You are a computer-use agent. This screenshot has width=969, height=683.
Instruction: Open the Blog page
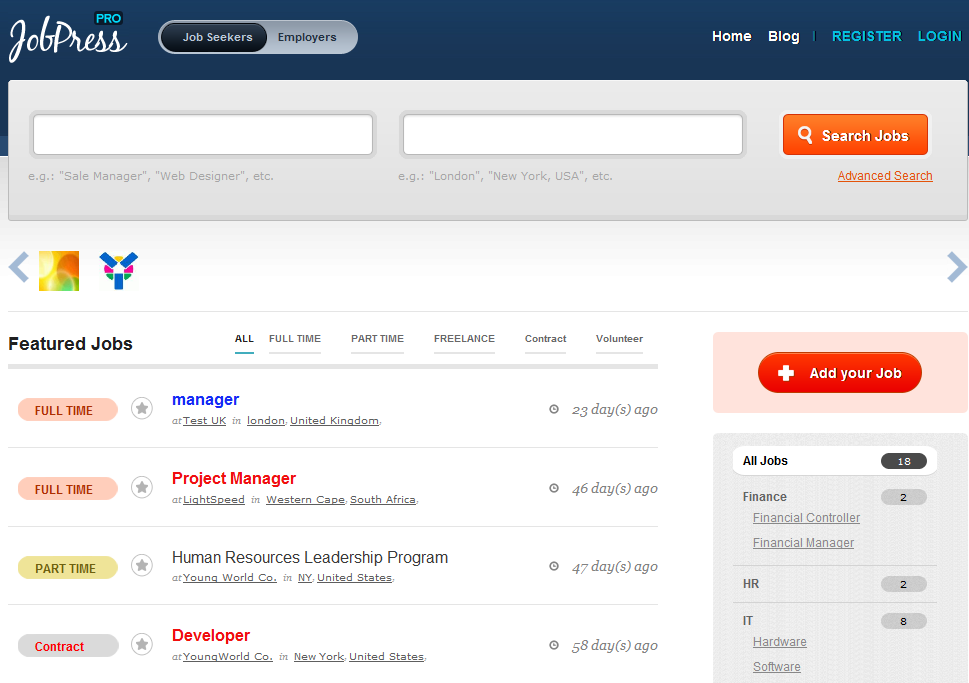tap(784, 36)
